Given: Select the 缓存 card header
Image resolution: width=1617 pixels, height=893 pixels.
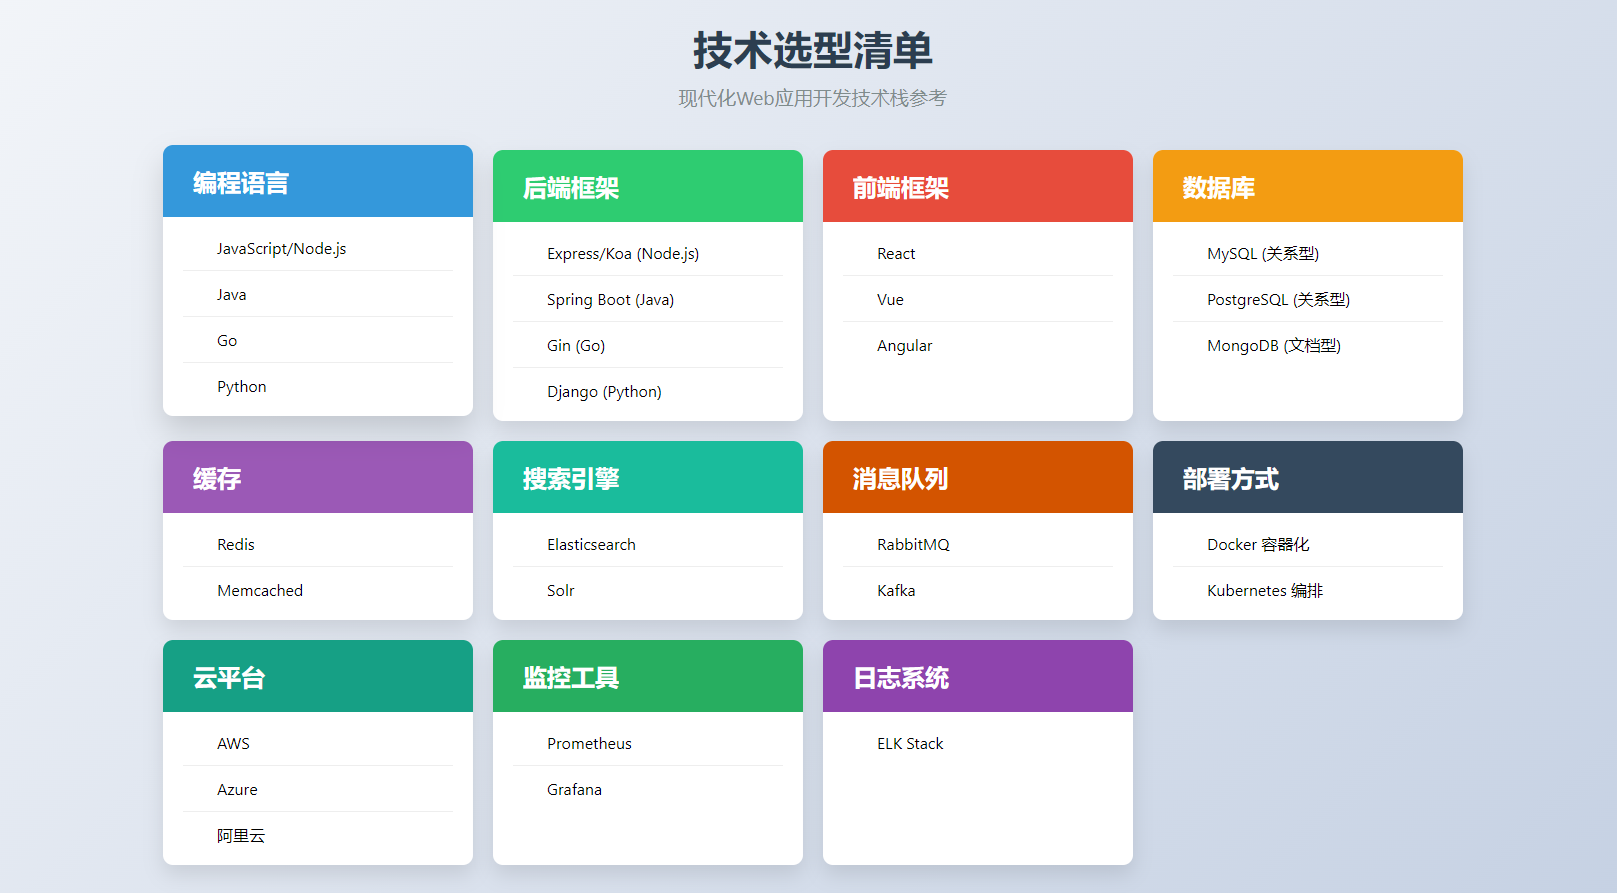Looking at the screenshot, I should click(318, 477).
